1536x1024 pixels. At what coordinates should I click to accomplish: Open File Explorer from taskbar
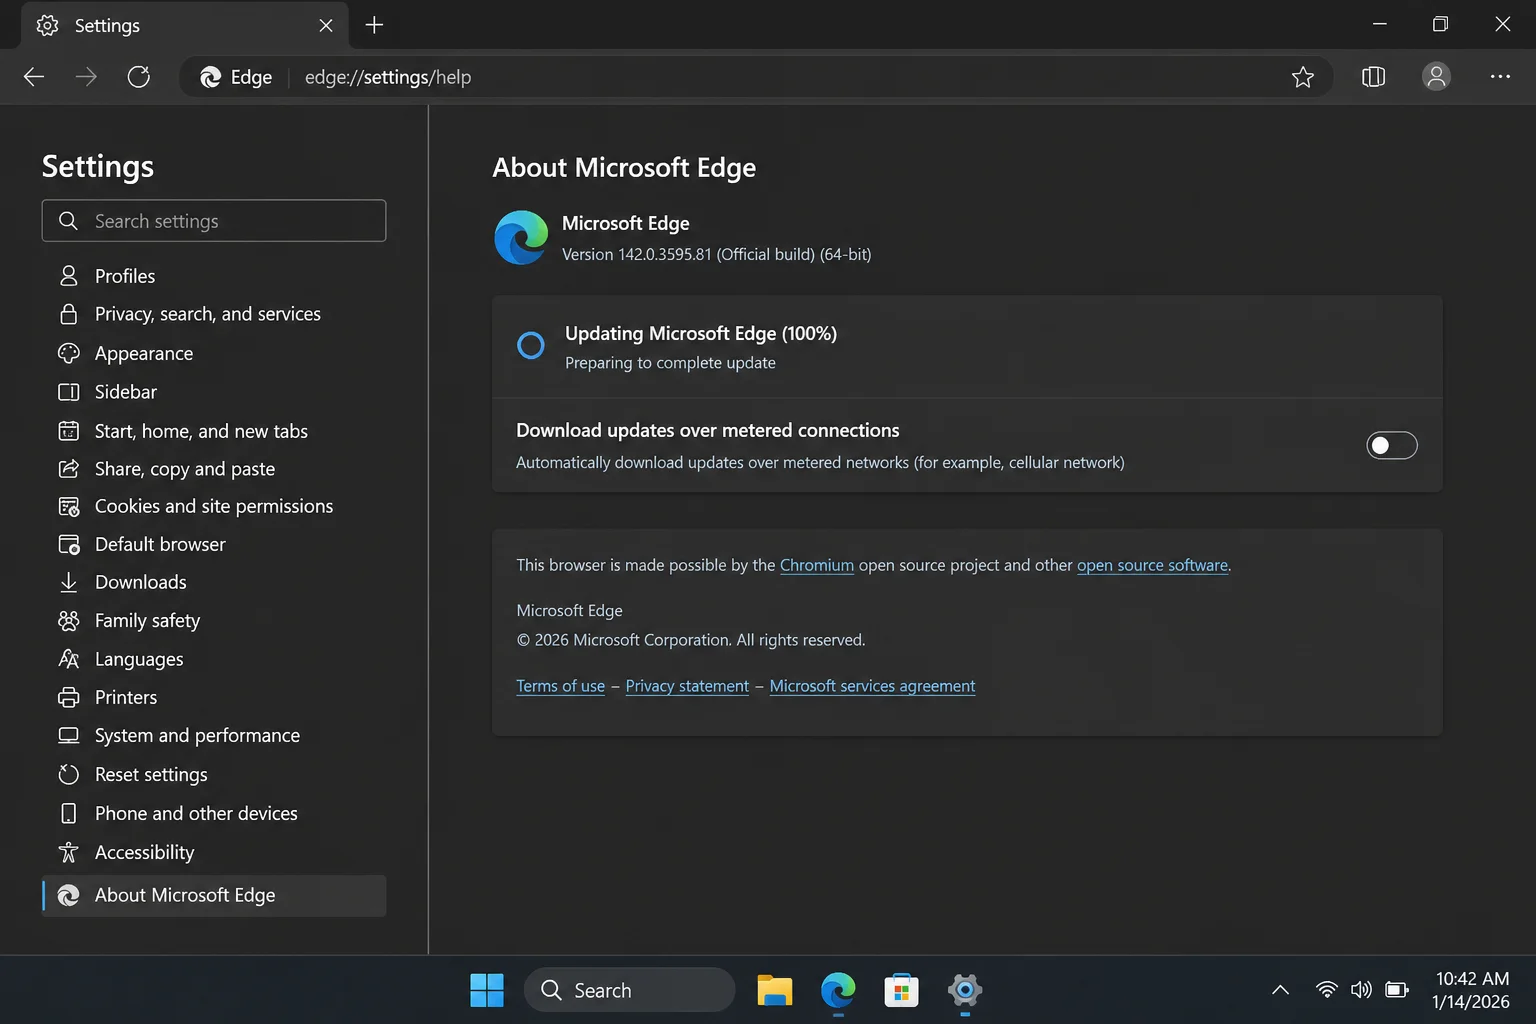point(774,990)
